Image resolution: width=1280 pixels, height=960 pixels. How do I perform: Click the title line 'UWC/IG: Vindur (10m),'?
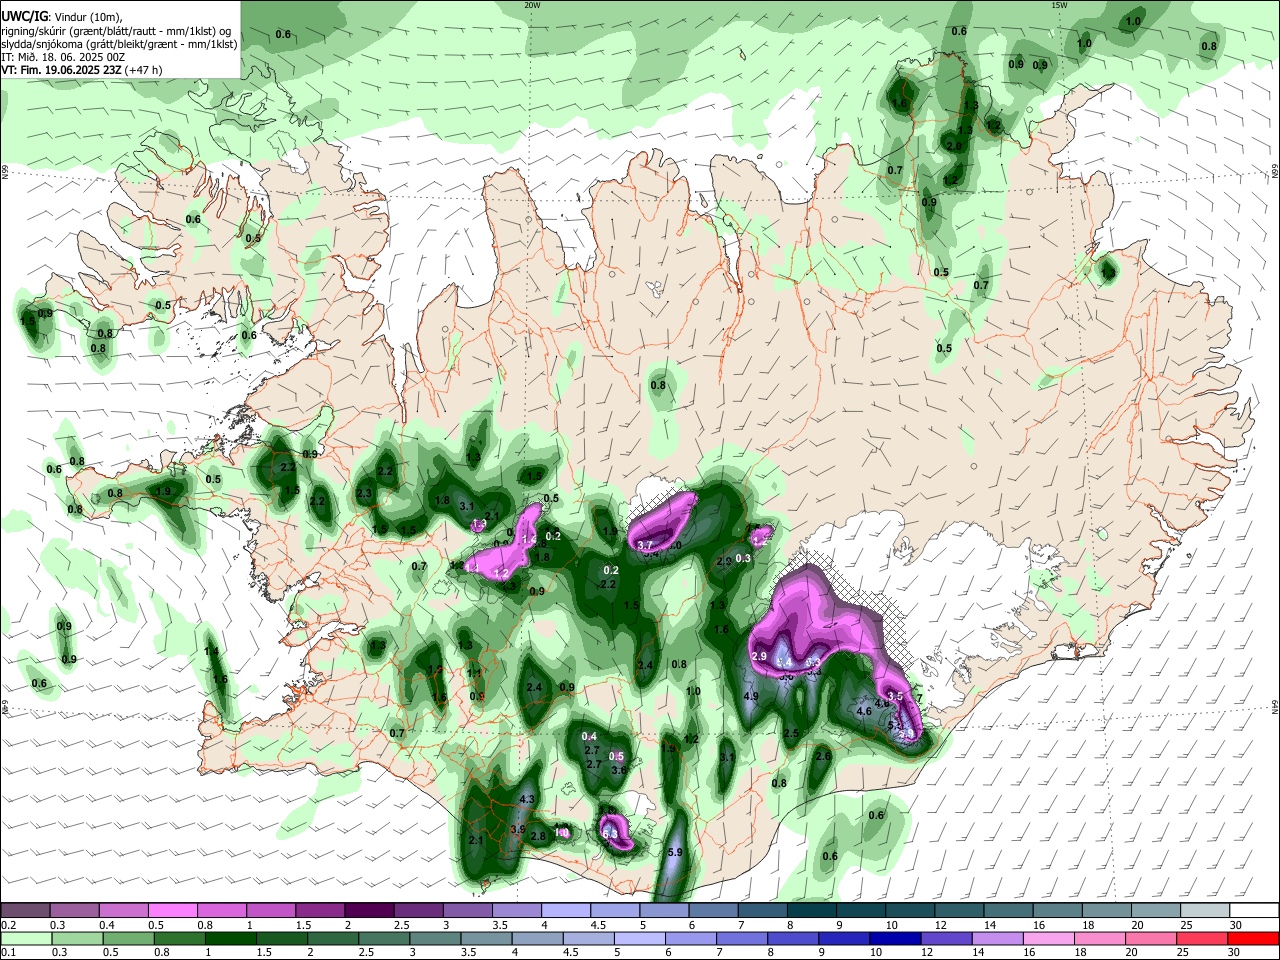62,17
